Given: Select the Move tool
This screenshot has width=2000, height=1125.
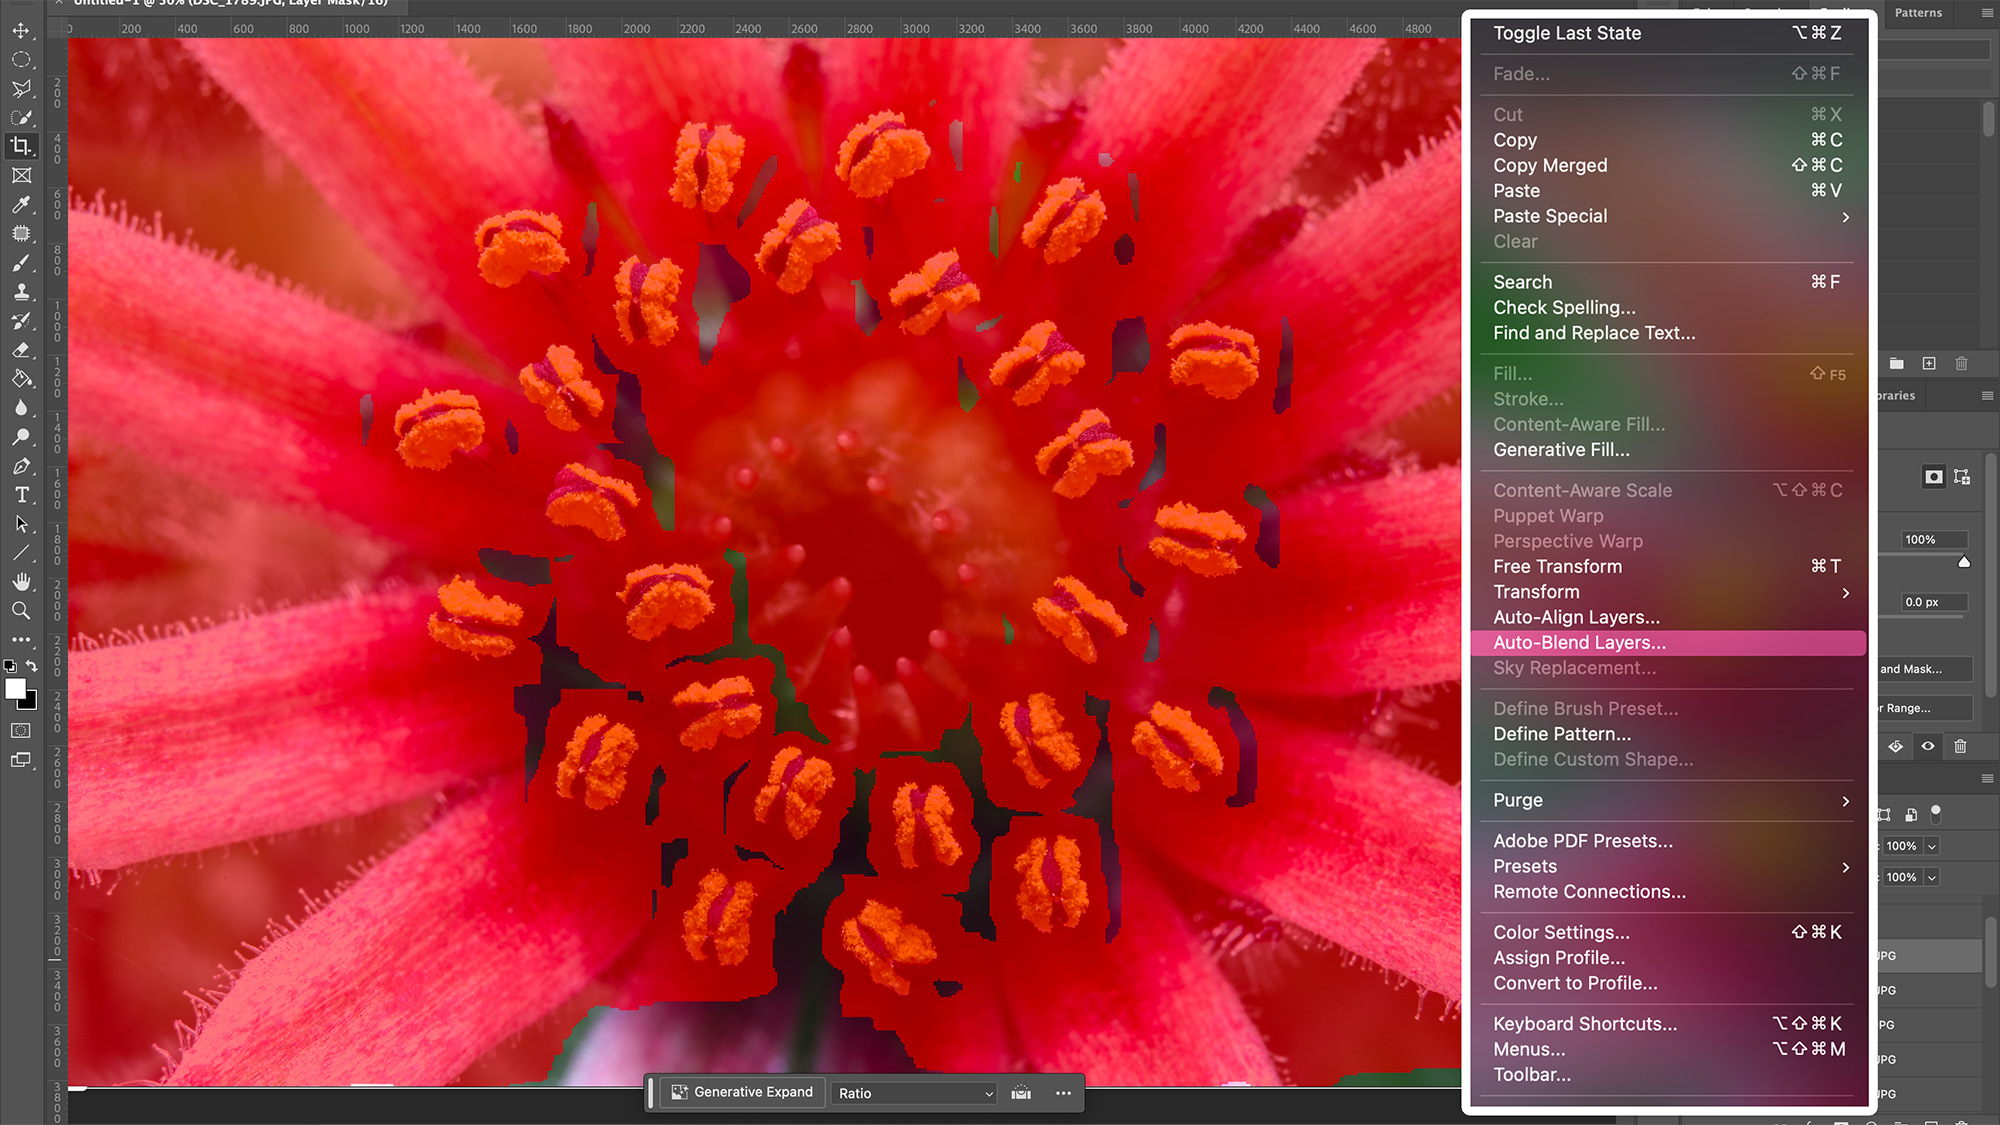Looking at the screenshot, I should tap(21, 31).
